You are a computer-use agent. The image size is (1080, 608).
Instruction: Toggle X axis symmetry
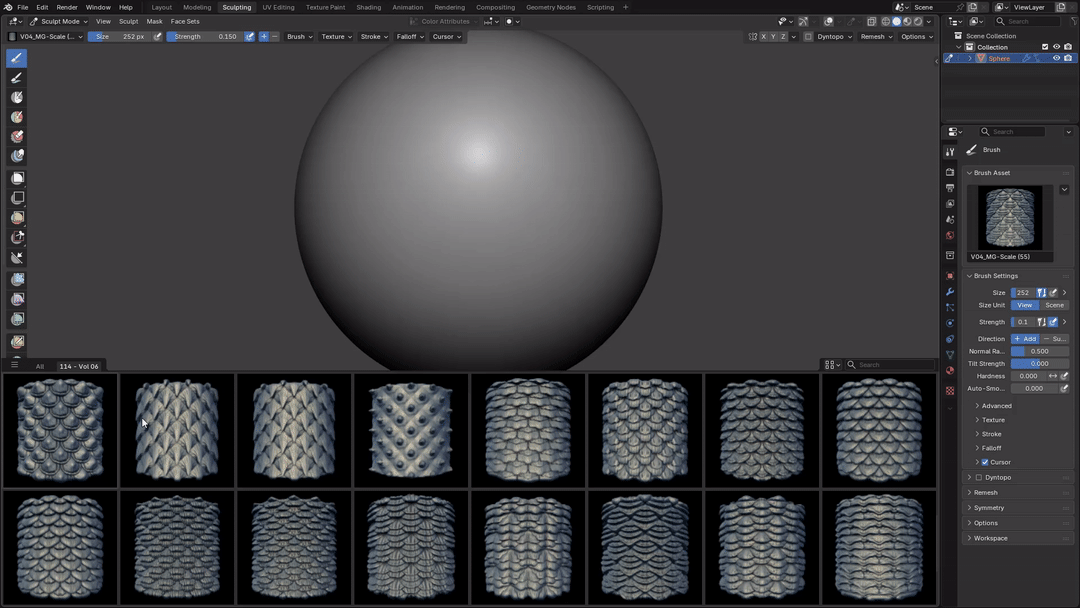763,36
